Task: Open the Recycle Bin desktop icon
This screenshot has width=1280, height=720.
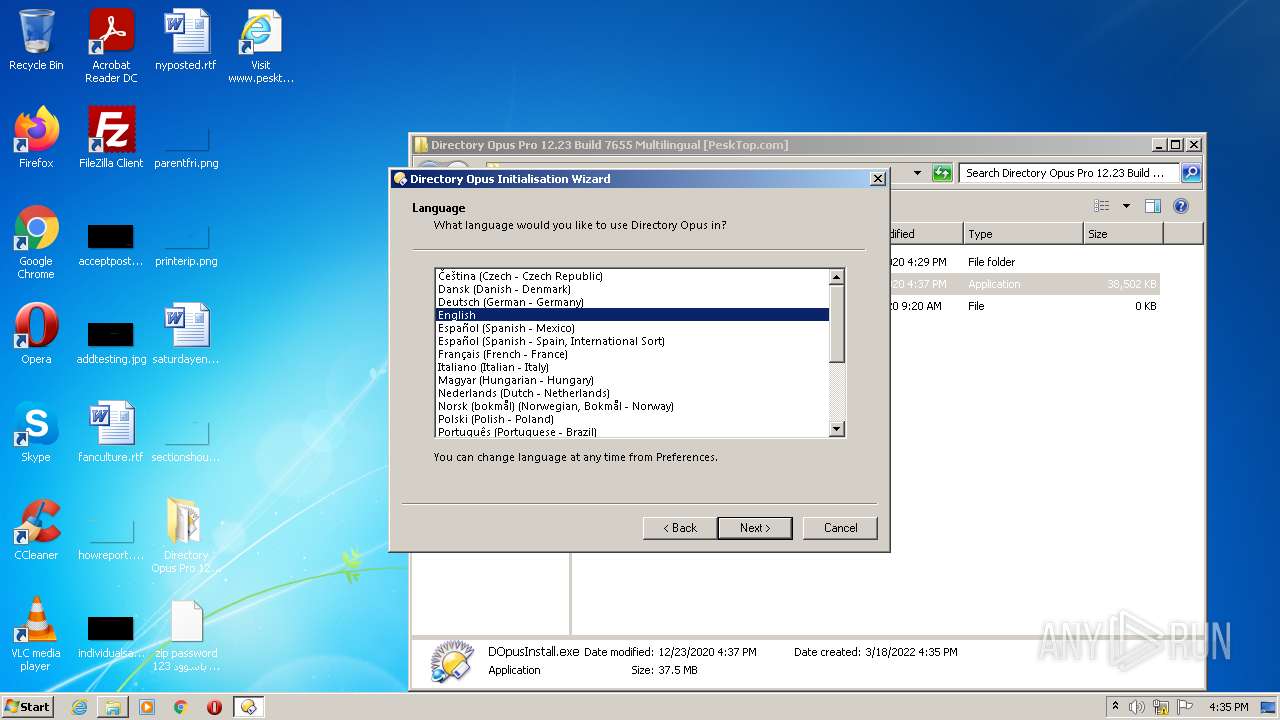Action: pyautogui.click(x=36, y=40)
